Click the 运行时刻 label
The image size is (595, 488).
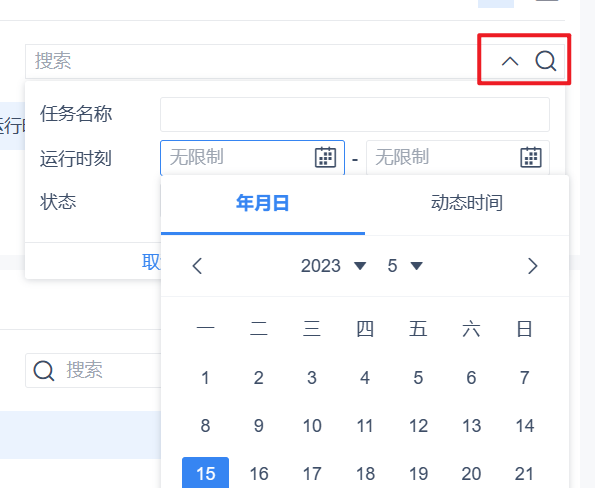coord(76,158)
